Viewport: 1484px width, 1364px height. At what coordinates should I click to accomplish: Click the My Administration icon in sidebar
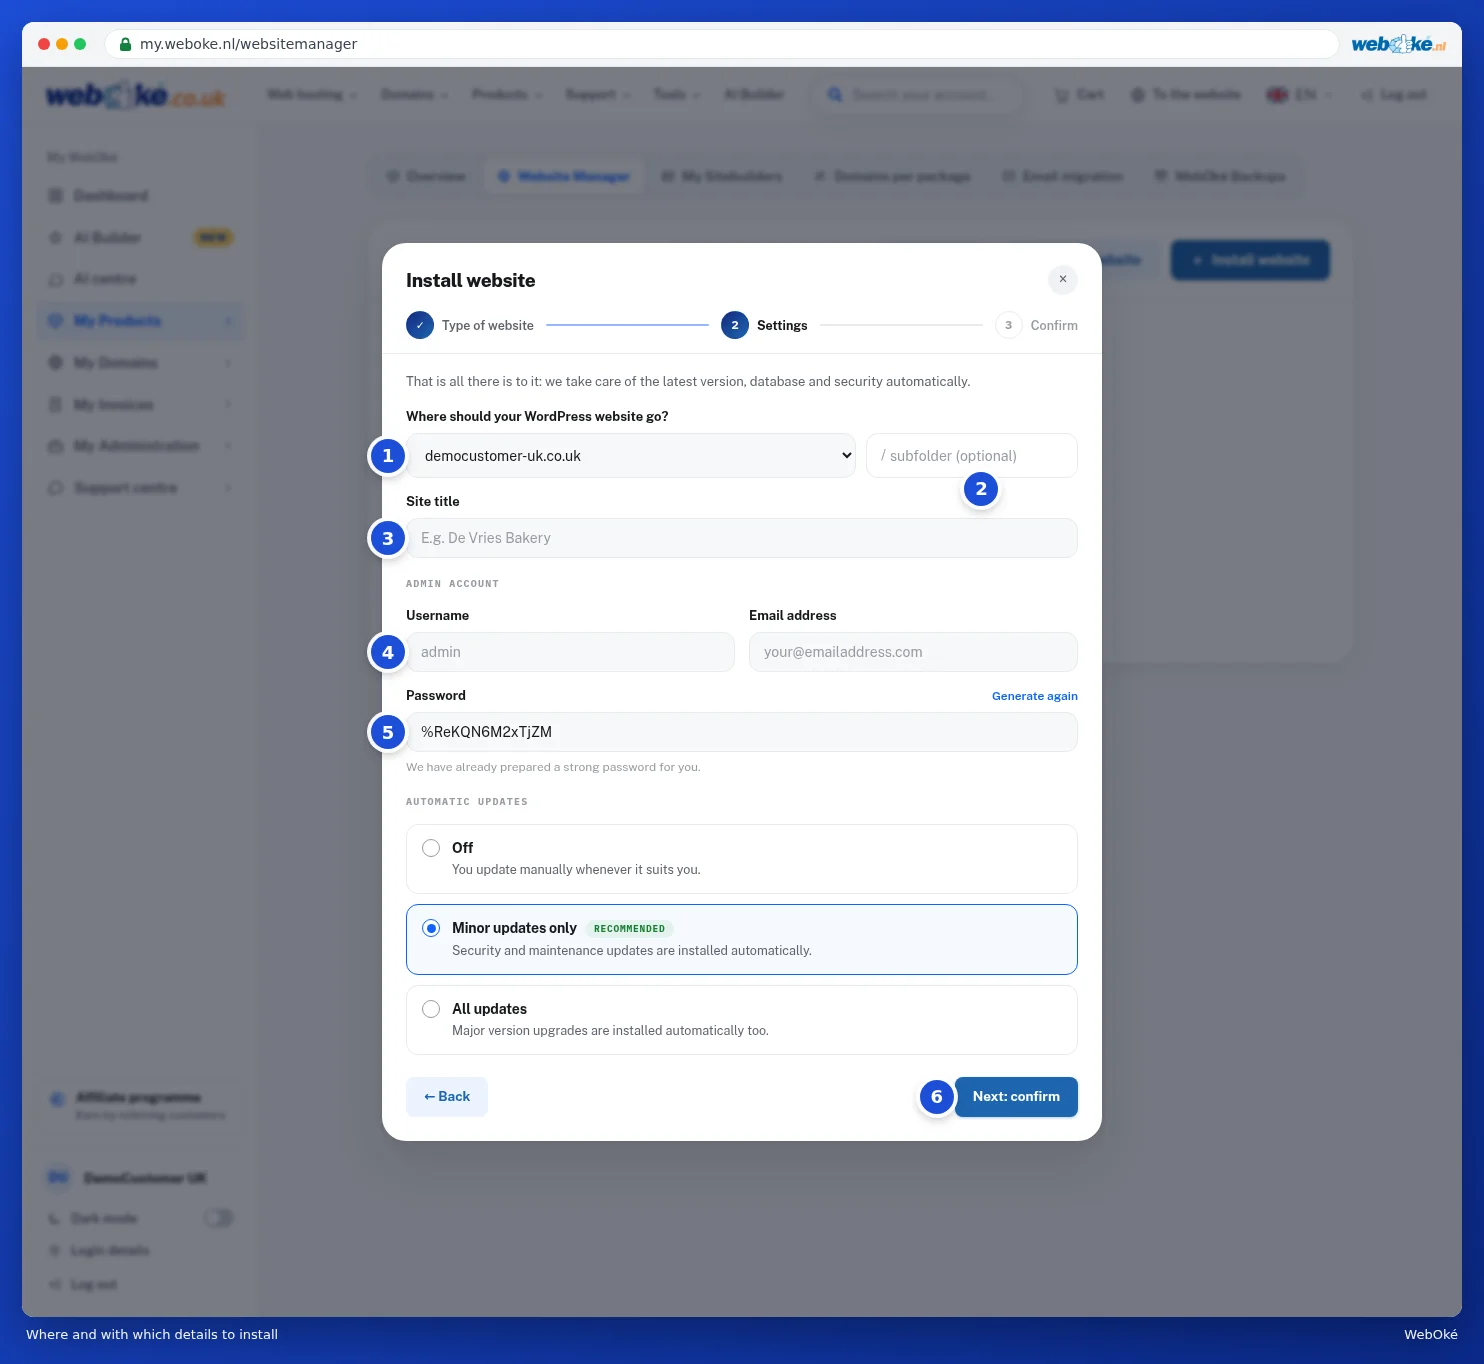tap(56, 446)
